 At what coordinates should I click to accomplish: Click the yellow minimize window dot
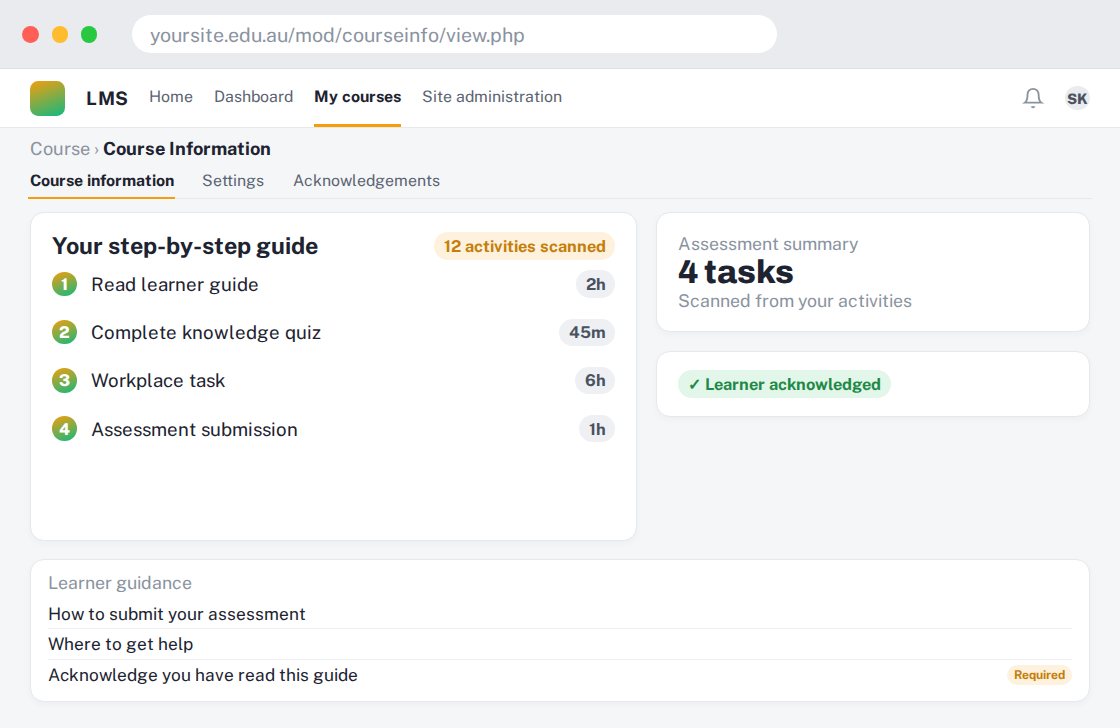point(60,34)
